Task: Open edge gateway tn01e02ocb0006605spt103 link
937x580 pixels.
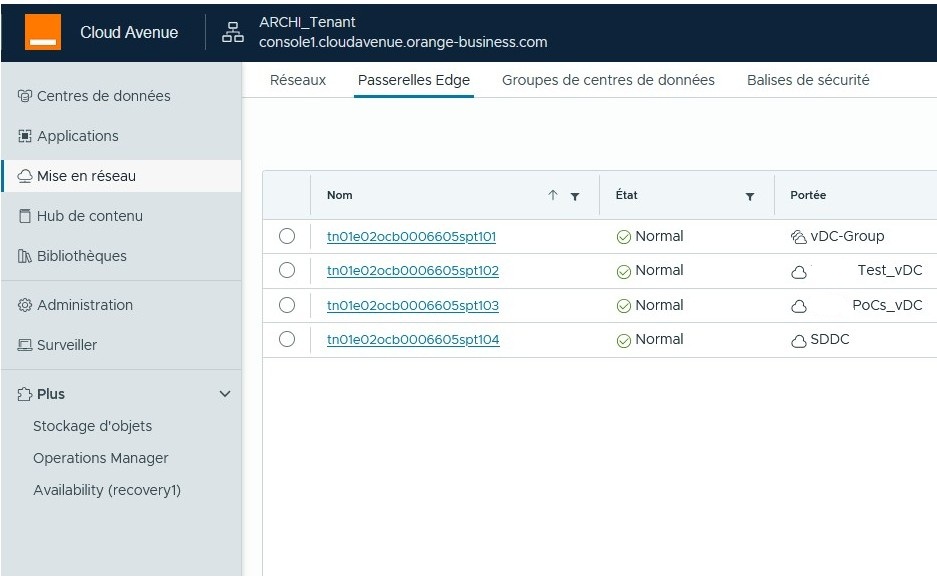Action: click(x=413, y=305)
